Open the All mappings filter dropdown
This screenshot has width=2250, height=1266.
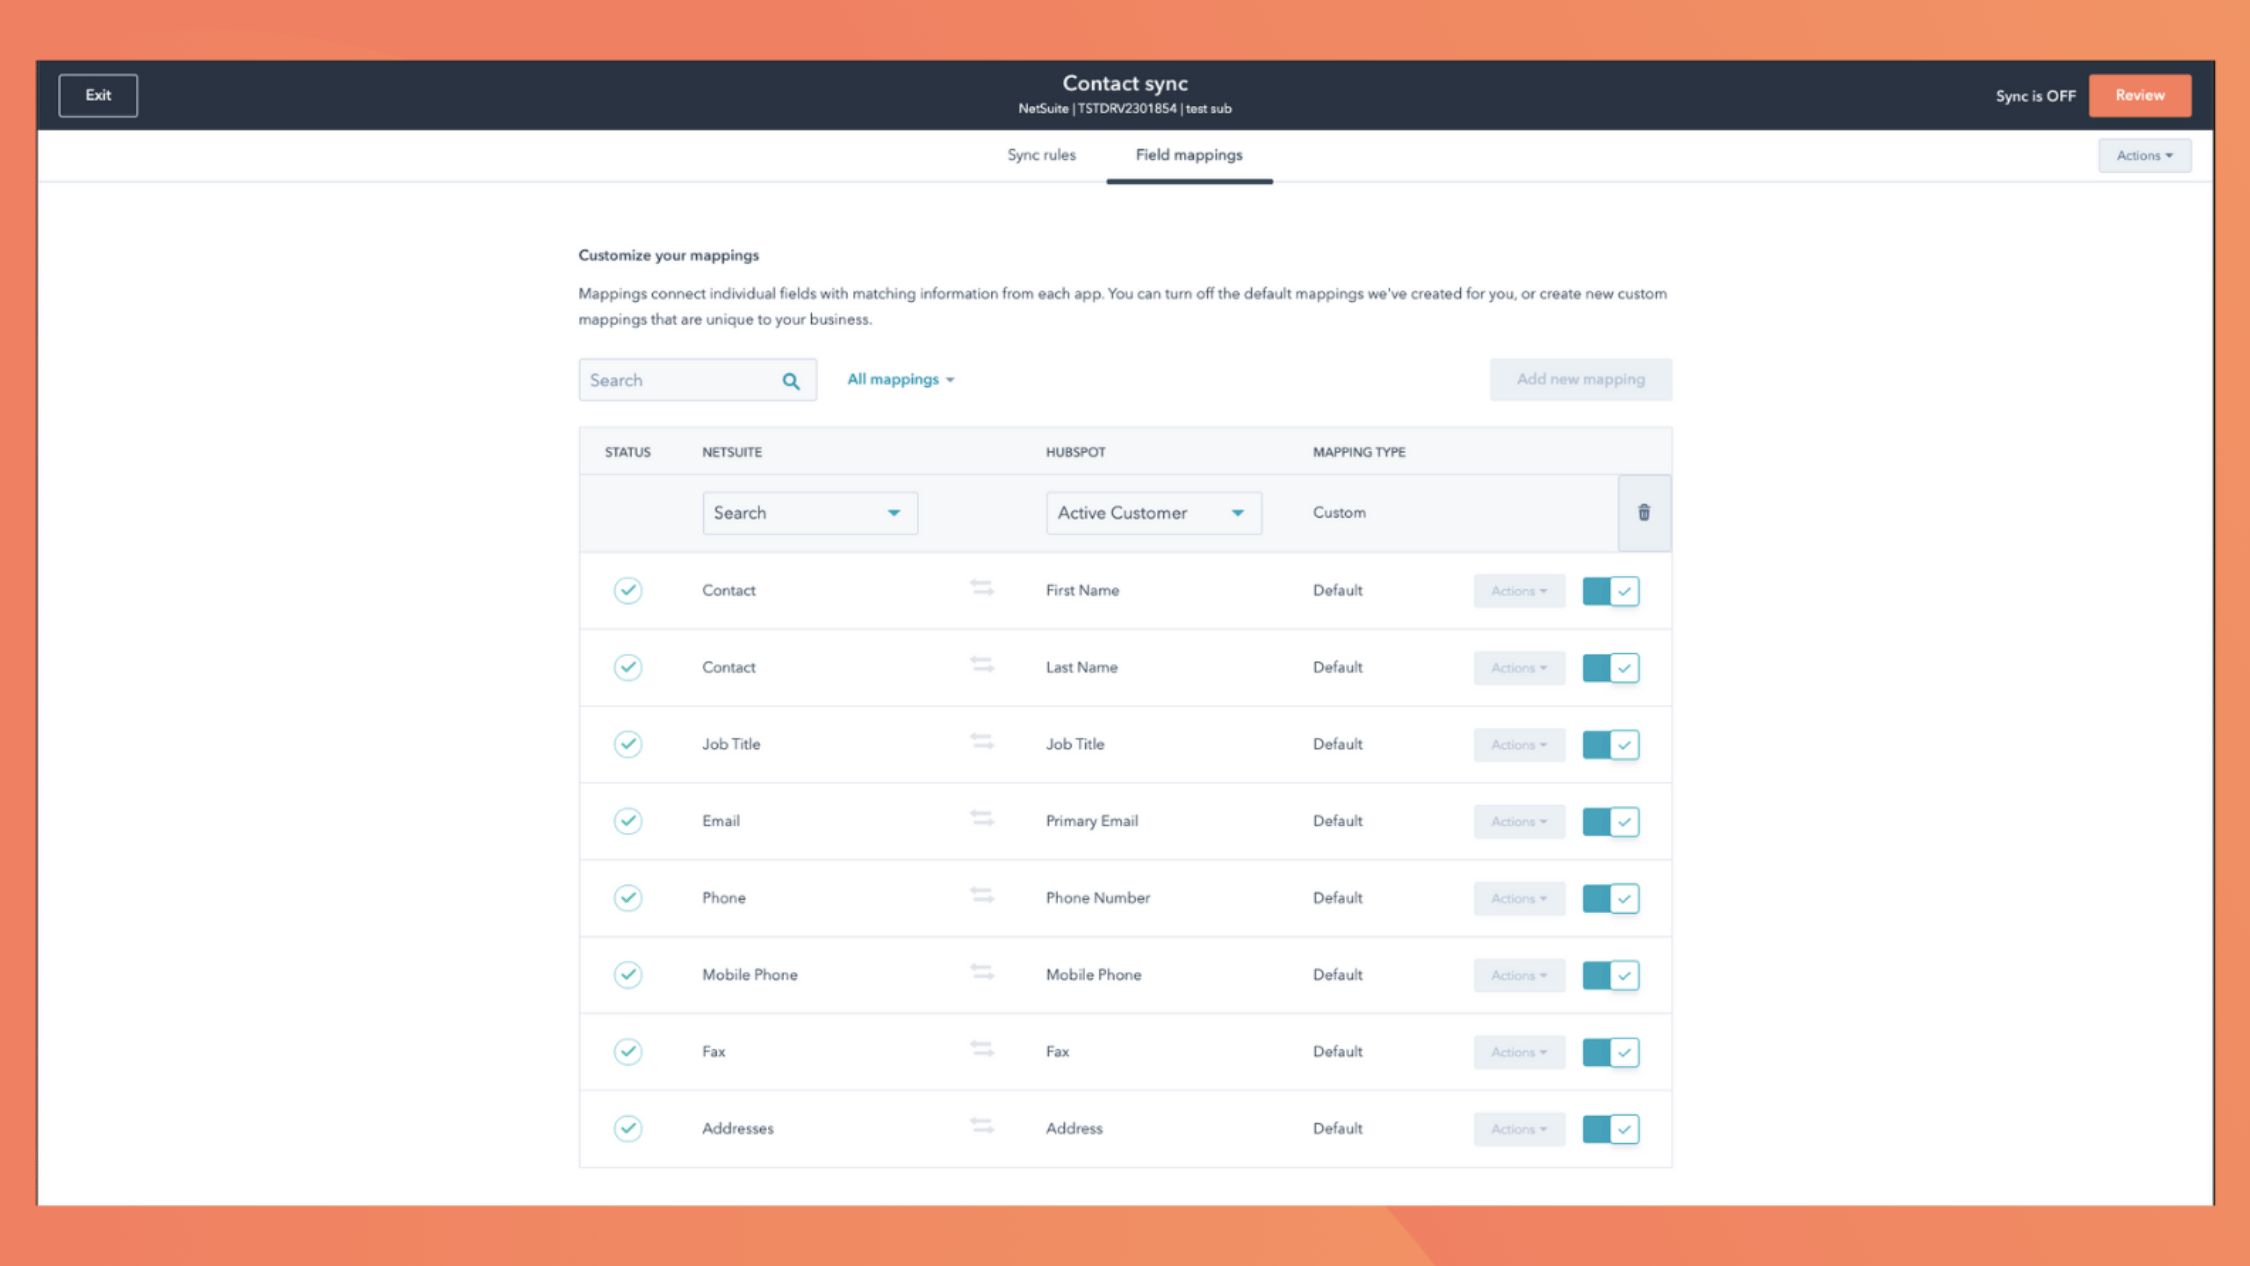pos(900,380)
